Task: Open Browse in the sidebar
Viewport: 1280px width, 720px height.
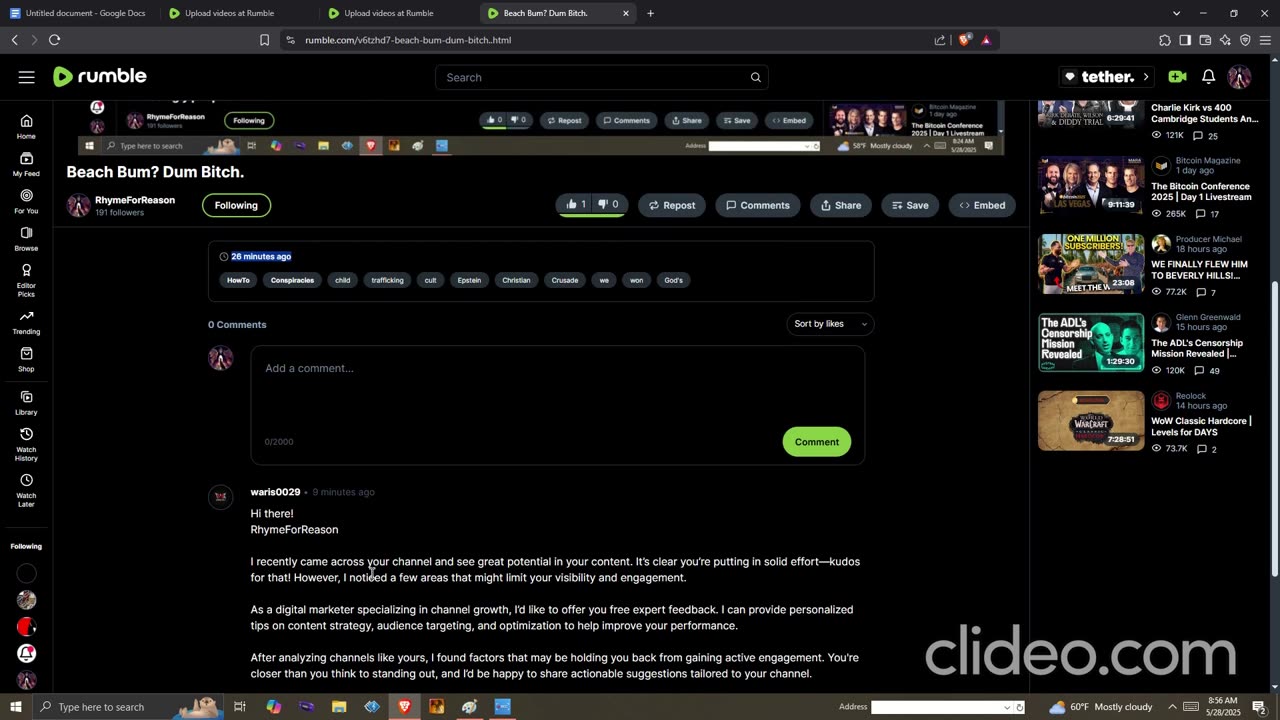Action: click(26, 238)
